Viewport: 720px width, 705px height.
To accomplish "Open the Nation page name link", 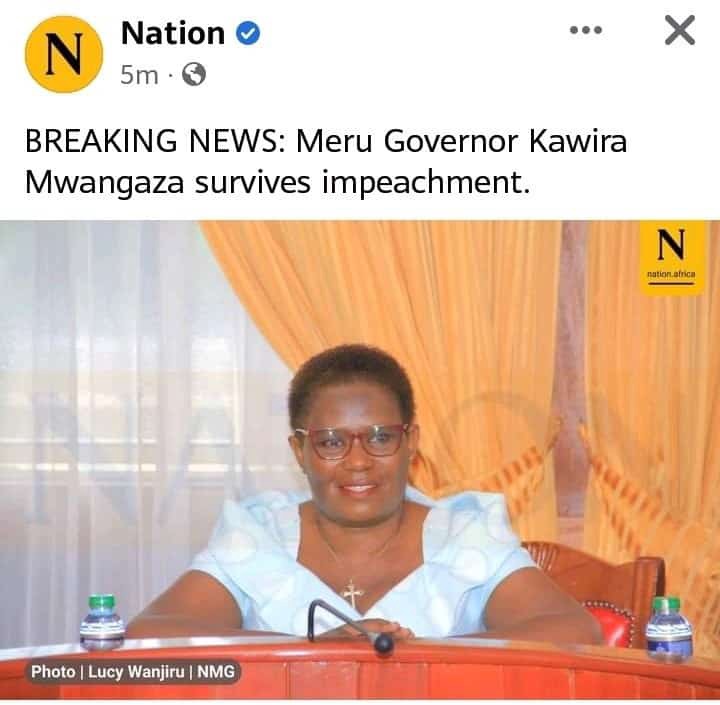I will tap(173, 33).
